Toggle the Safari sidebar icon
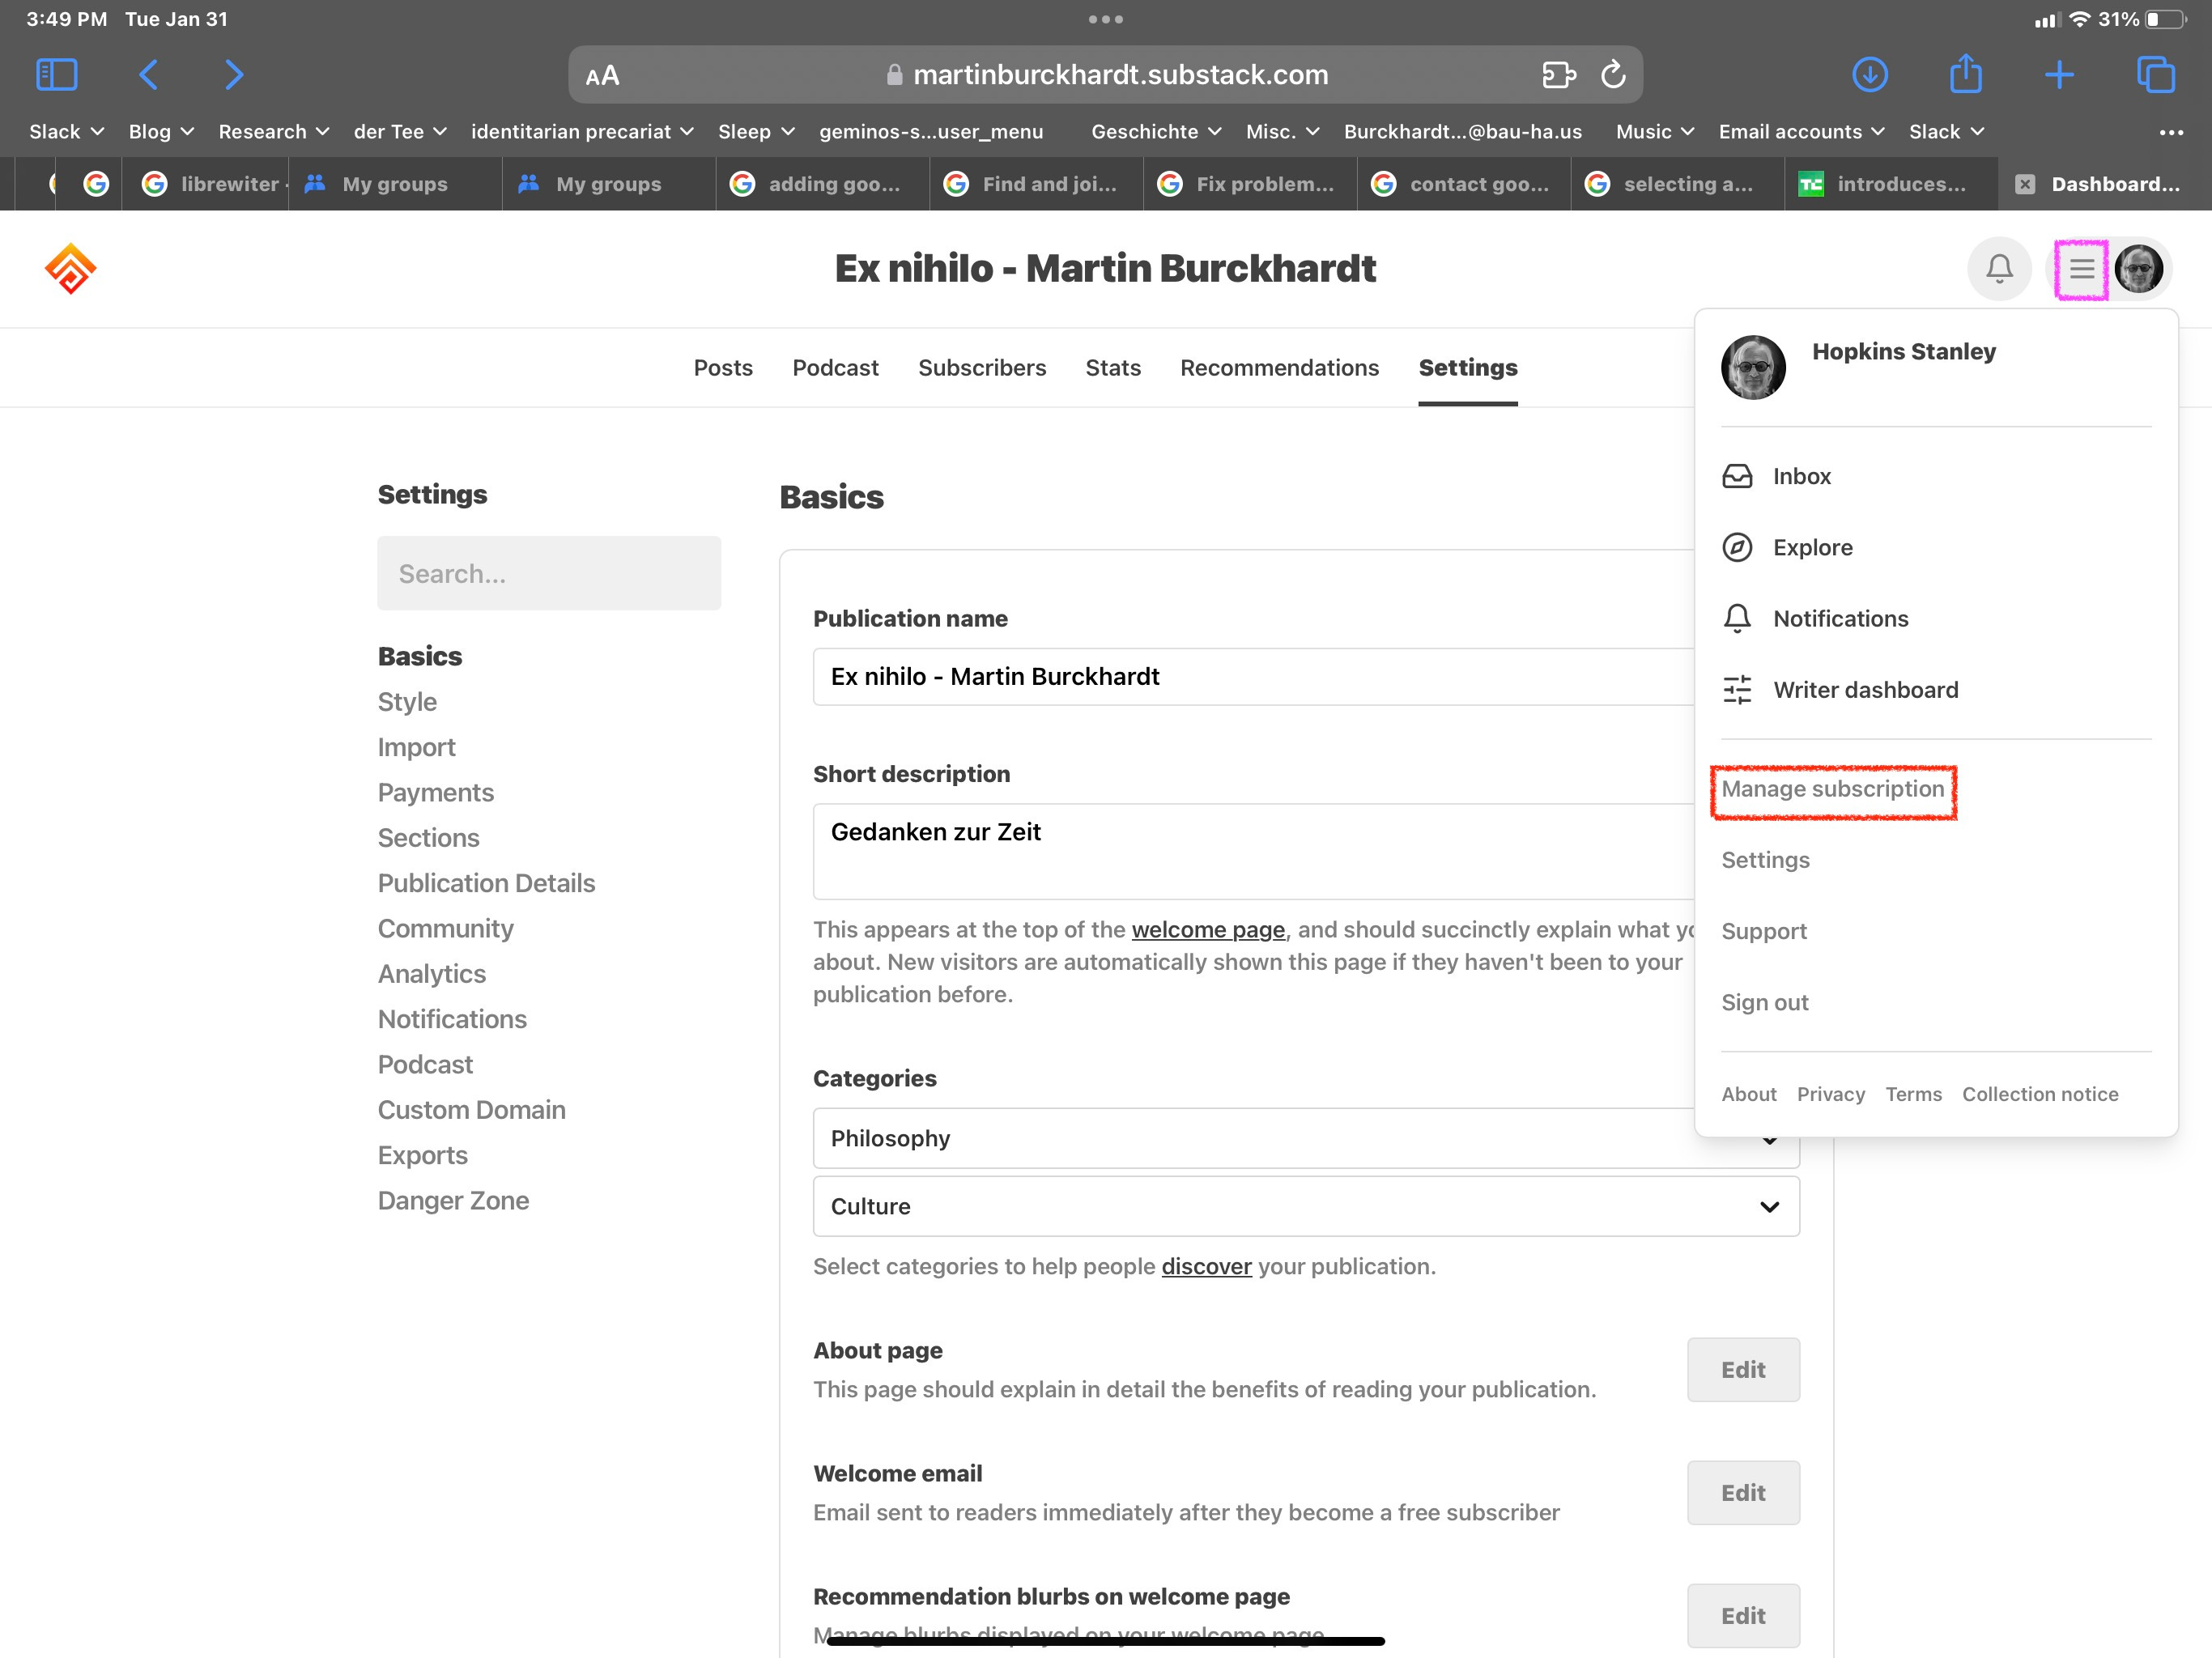This screenshot has height=1658, width=2212. (57, 75)
